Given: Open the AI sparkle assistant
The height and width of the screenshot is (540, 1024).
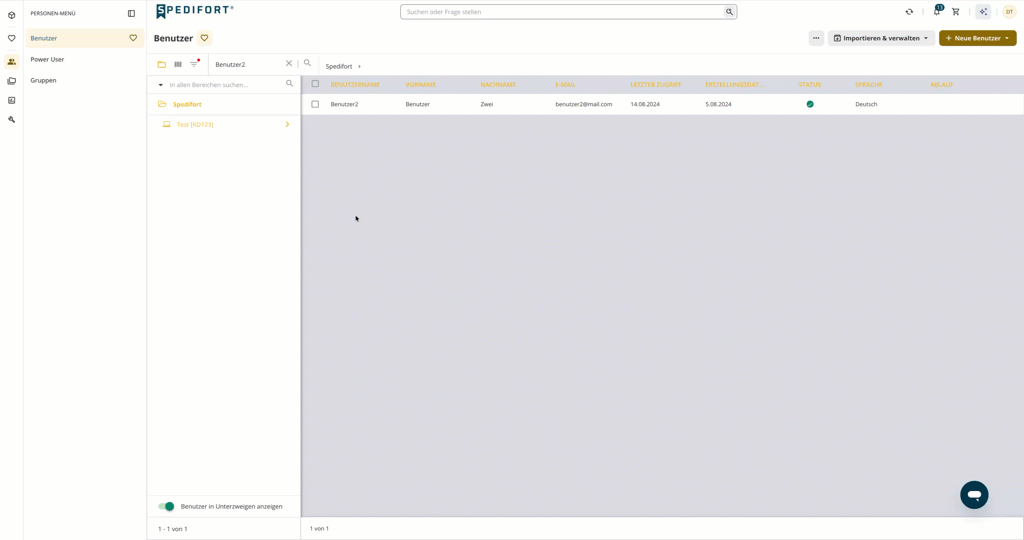Looking at the screenshot, I should pos(983,12).
